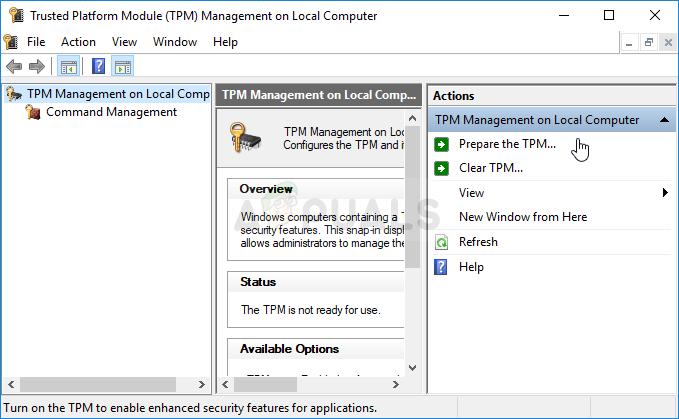Toggle the Show/Hide Action Pane toolbar icon

pyautogui.click(x=123, y=66)
